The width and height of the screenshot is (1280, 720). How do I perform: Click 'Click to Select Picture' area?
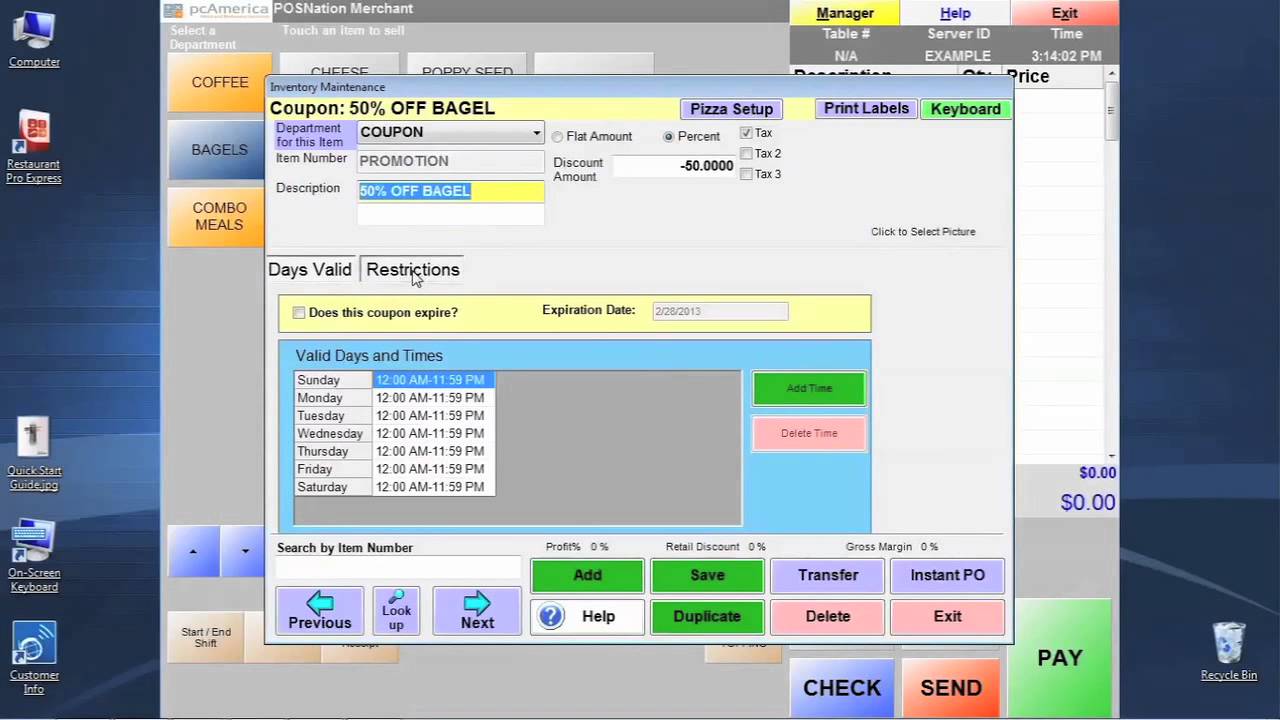coord(923,232)
